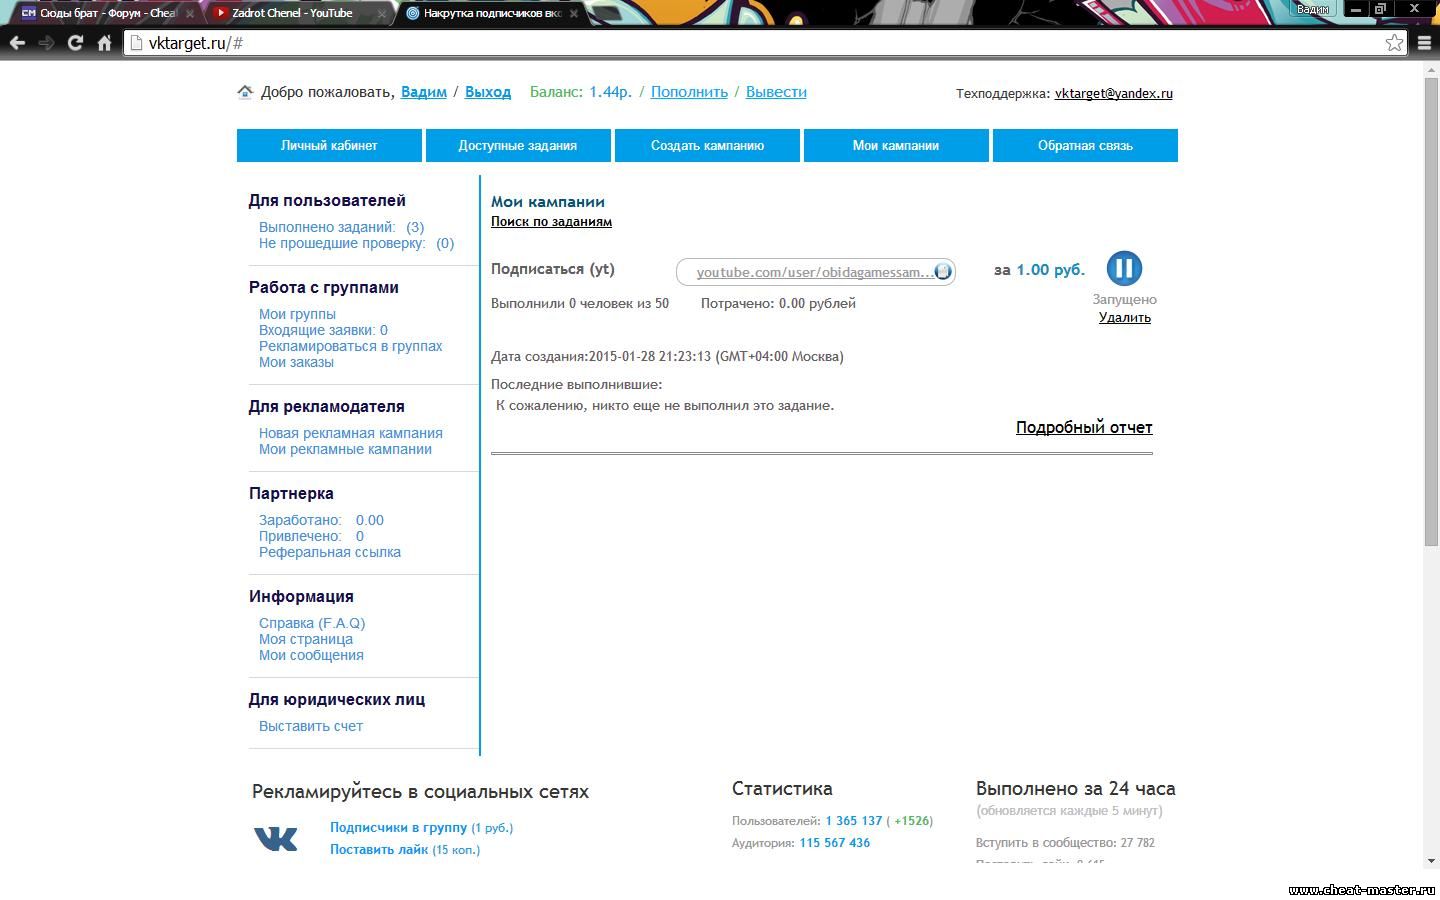Click the home icon beside the welcome text
1440x900 pixels.
coord(245,92)
